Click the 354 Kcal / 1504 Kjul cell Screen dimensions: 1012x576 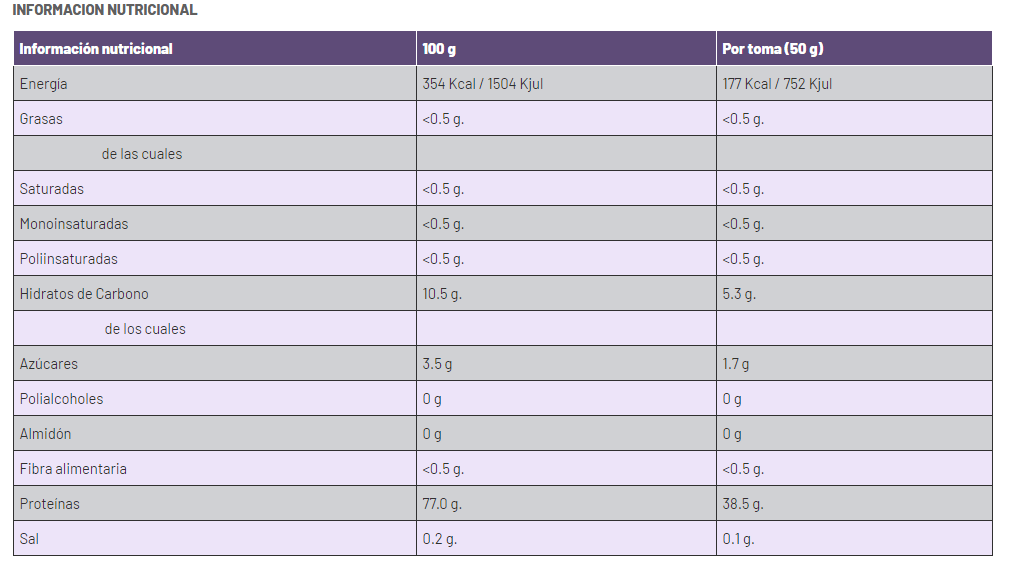(483, 84)
